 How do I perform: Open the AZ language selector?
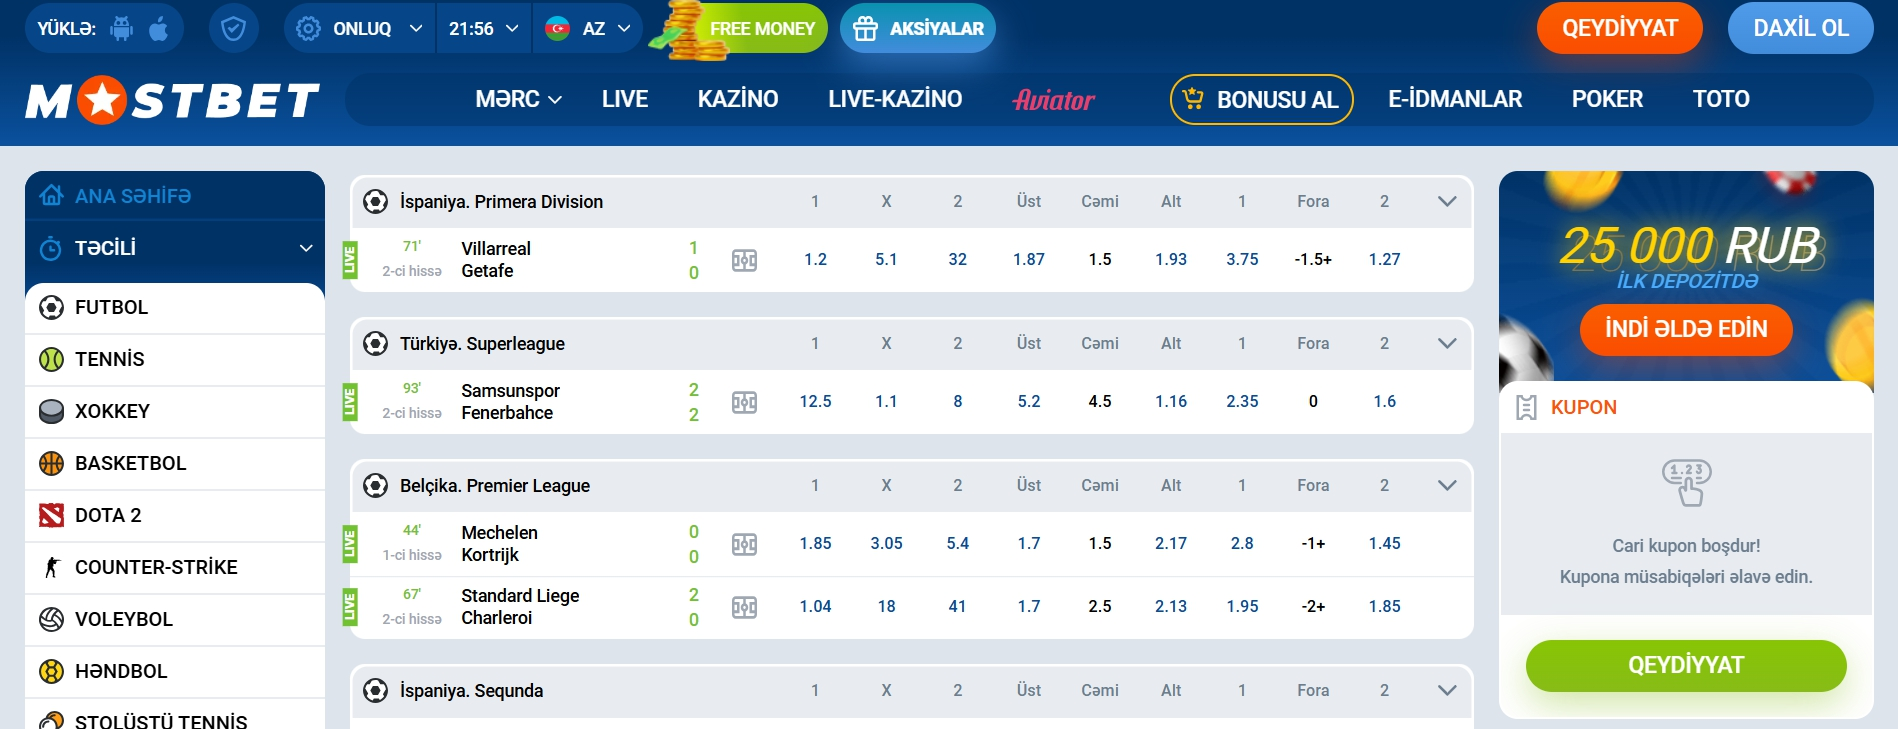point(588,29)
